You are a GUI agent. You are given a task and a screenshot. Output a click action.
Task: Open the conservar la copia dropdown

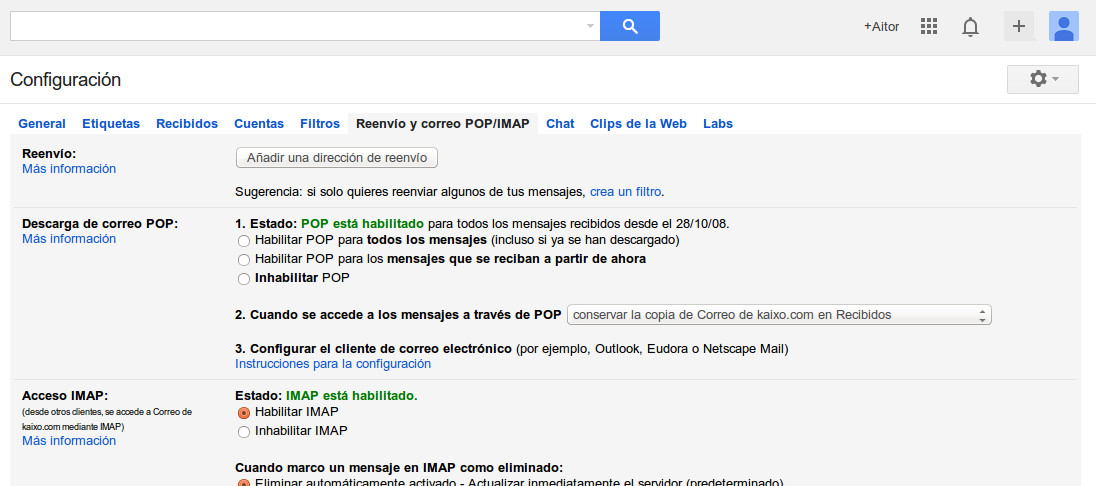779,315
